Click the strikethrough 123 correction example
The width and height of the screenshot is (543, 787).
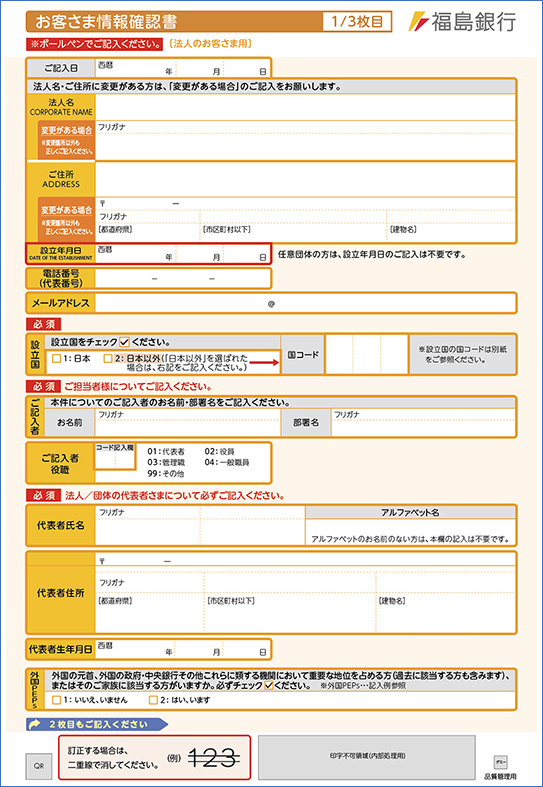(213, 757)
